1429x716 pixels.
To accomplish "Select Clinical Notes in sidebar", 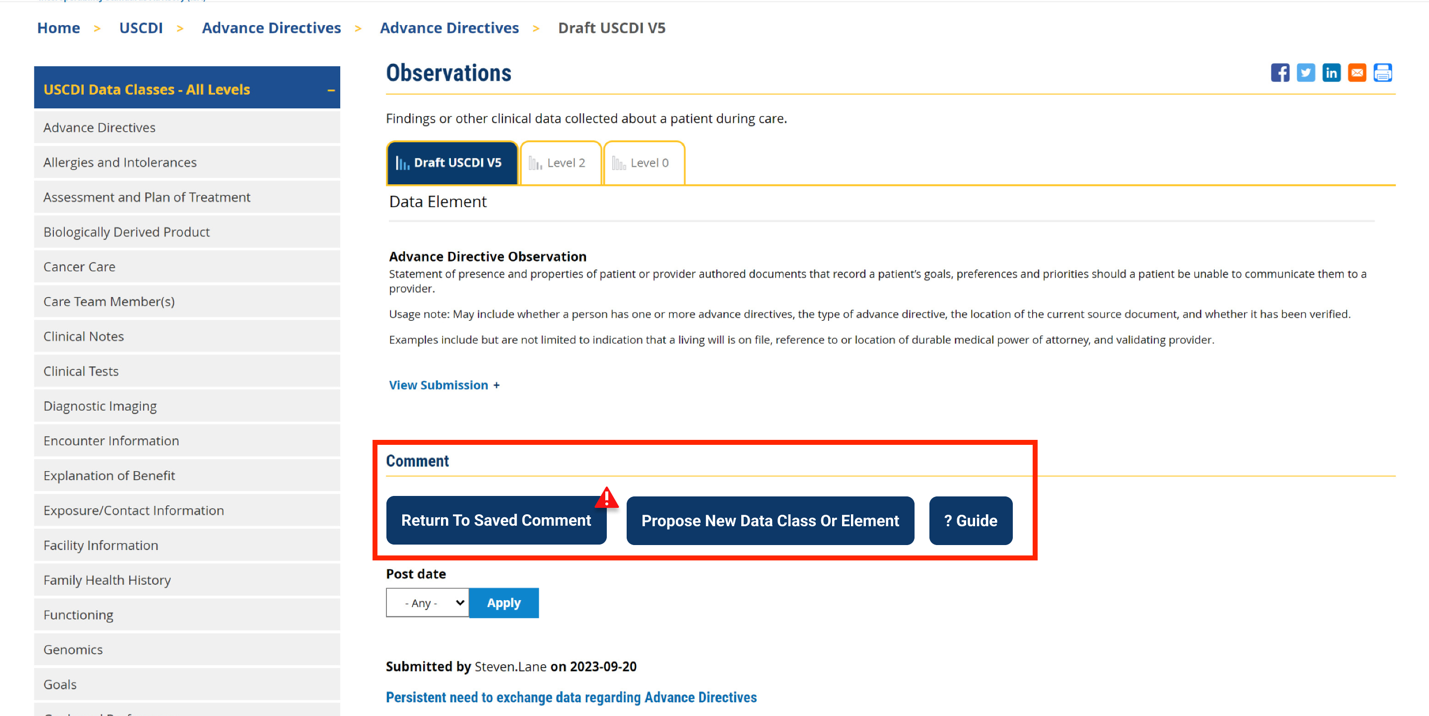I will pos(84,336).
